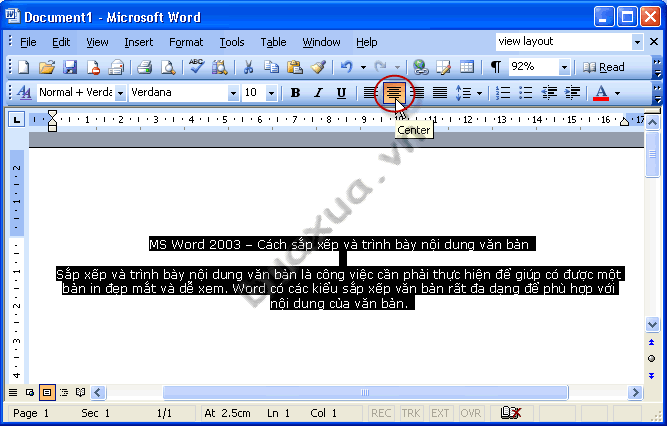The height and width of the screenshot is (426, 667).
Task: Open the font size dropdown
Action: point(271,93)
